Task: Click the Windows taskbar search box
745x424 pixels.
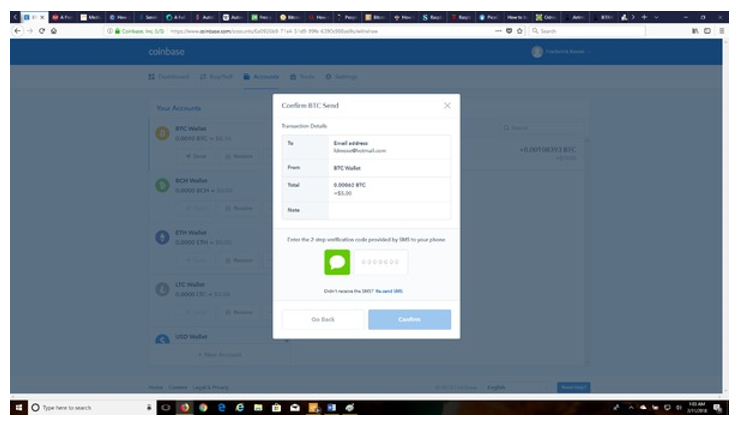Action: 80,408
